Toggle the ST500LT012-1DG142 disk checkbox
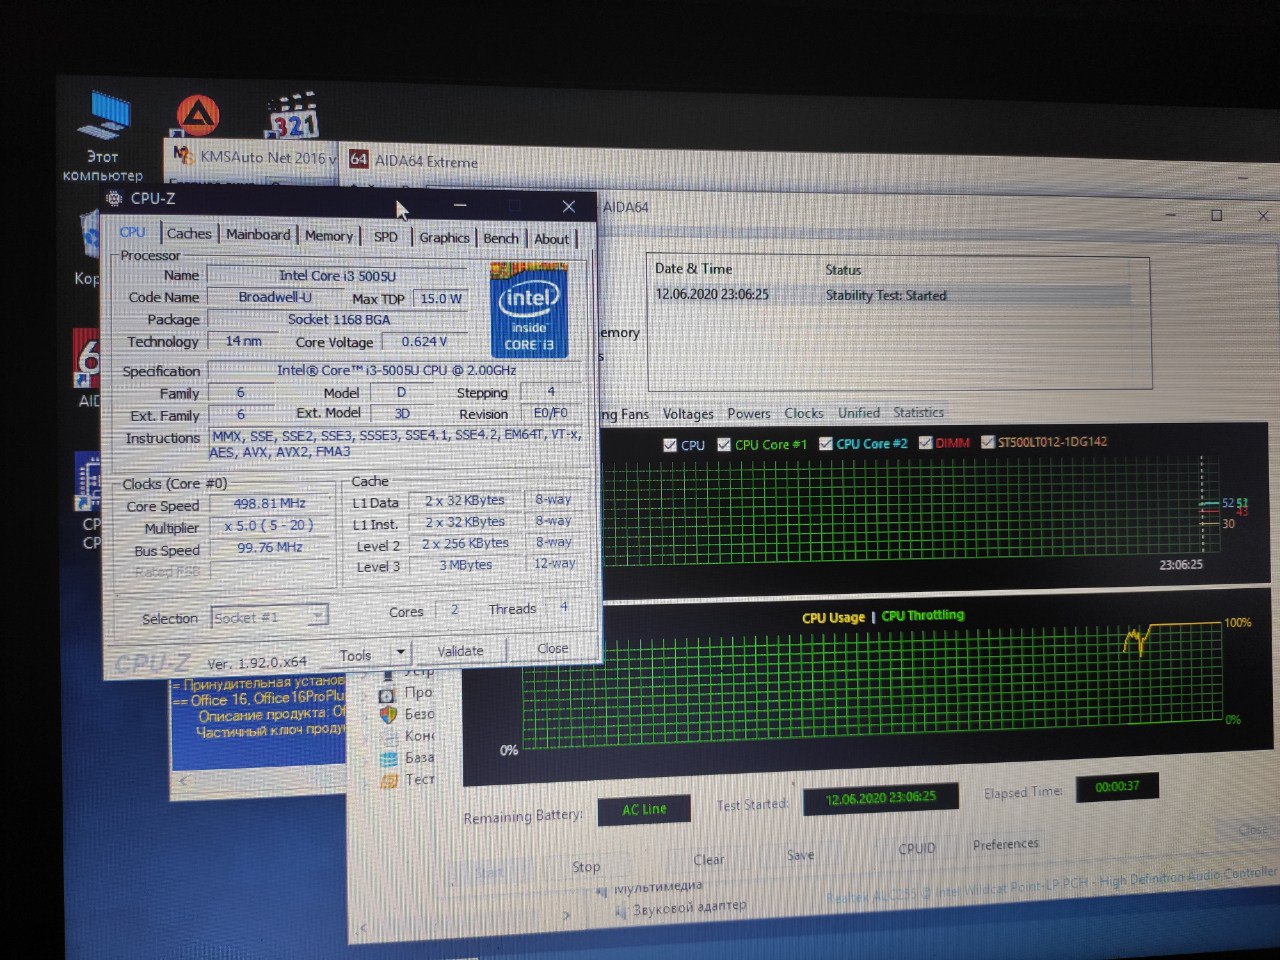Image resolution: width=1280 pixels, height=960 pixels. coord(988,442)
